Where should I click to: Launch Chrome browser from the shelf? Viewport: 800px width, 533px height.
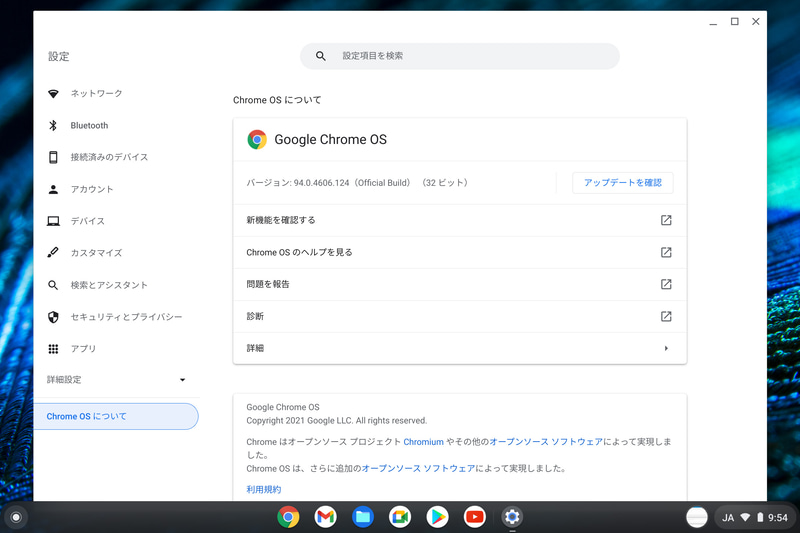click(288, 517)
